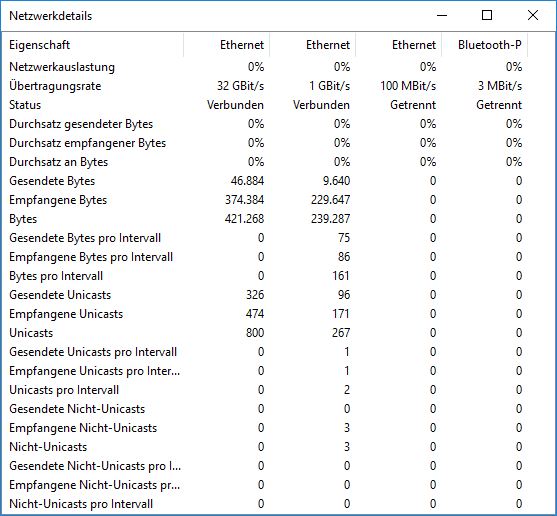
Task: Select the Empfangene Bytes row
Action: pyautogui.click(x=265, y=200)
